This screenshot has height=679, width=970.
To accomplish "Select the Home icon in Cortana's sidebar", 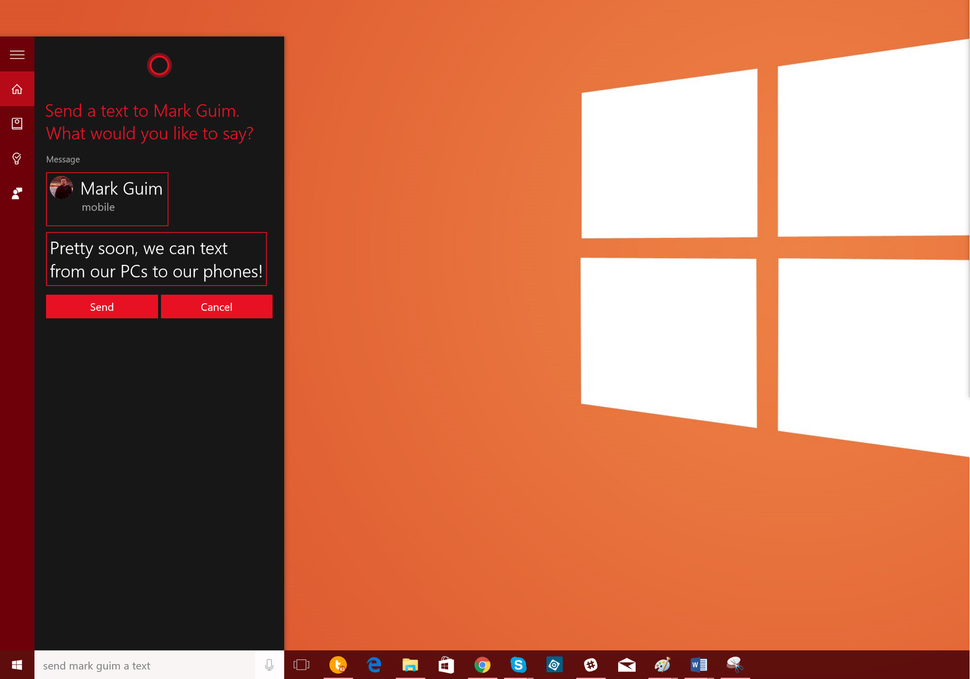I will 17,88.
